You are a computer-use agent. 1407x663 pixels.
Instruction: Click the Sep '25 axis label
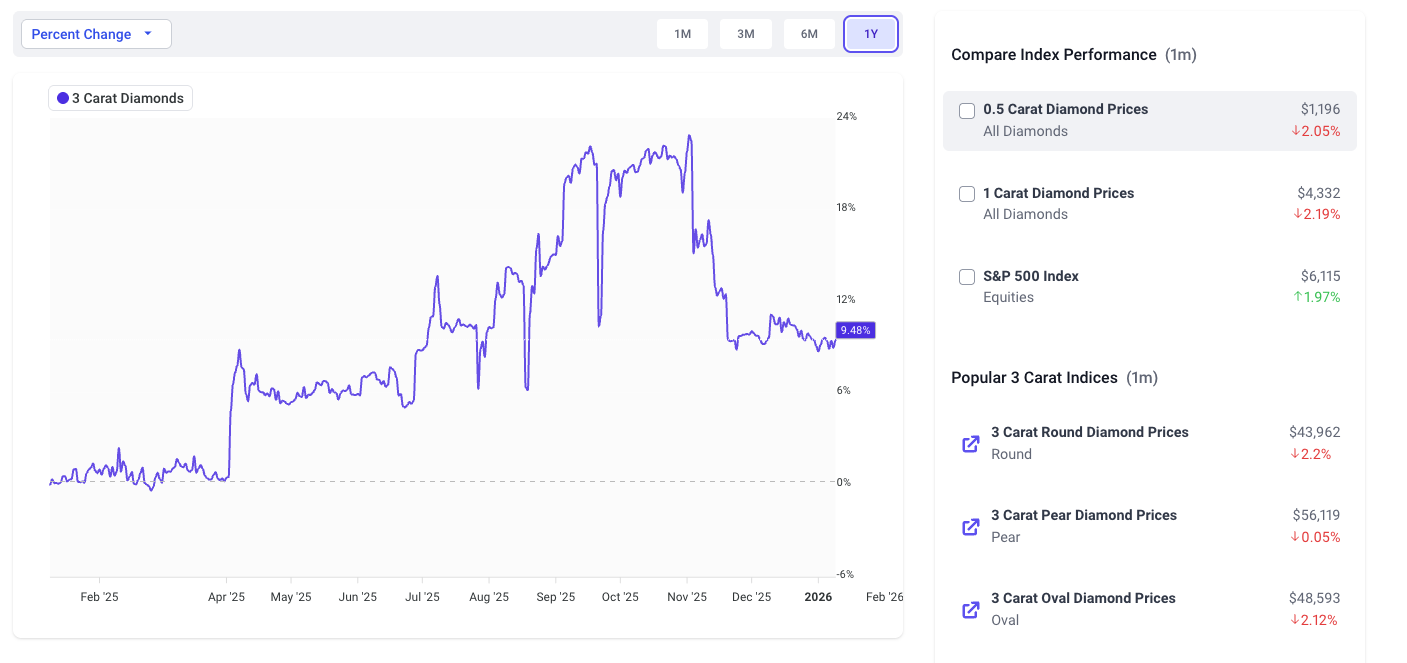click(x=556, y=597)
